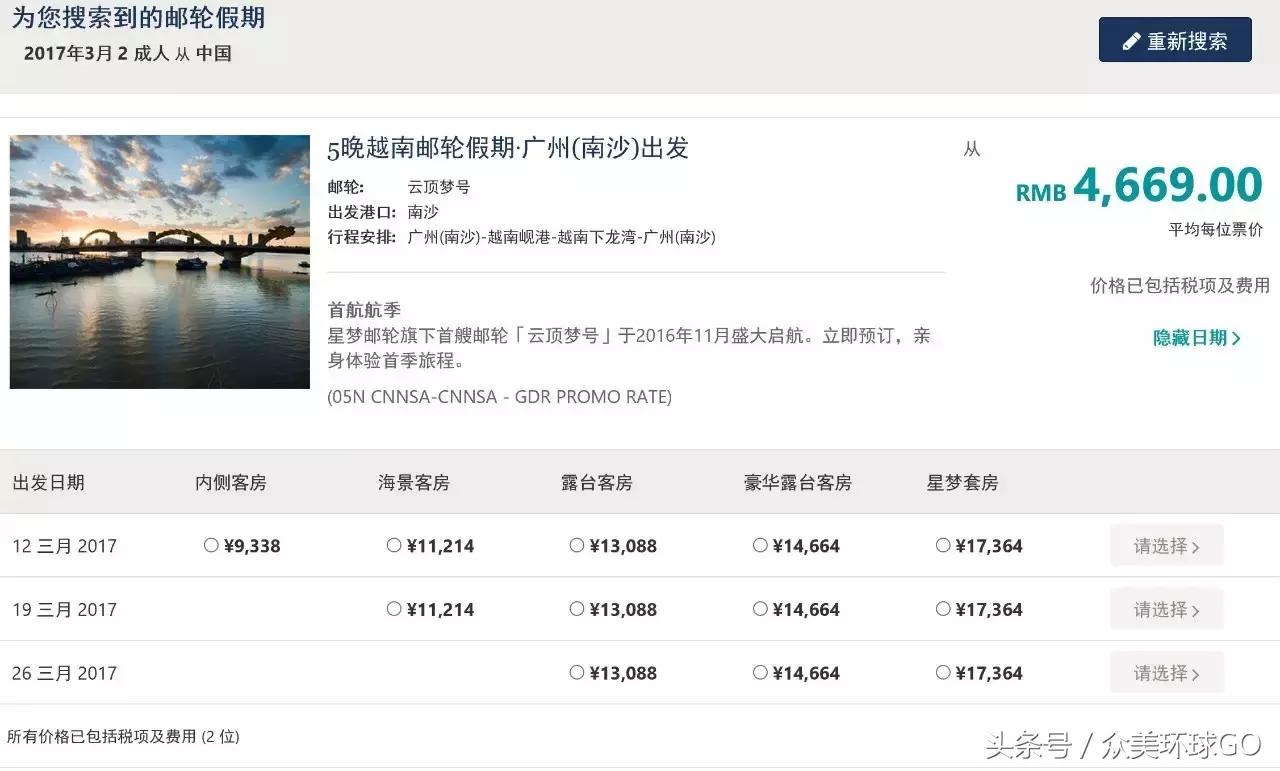Screen dimensions: 1280x771
Task: Click the pencil icon on 重新搜索 button
Action: click(1132, 40)
